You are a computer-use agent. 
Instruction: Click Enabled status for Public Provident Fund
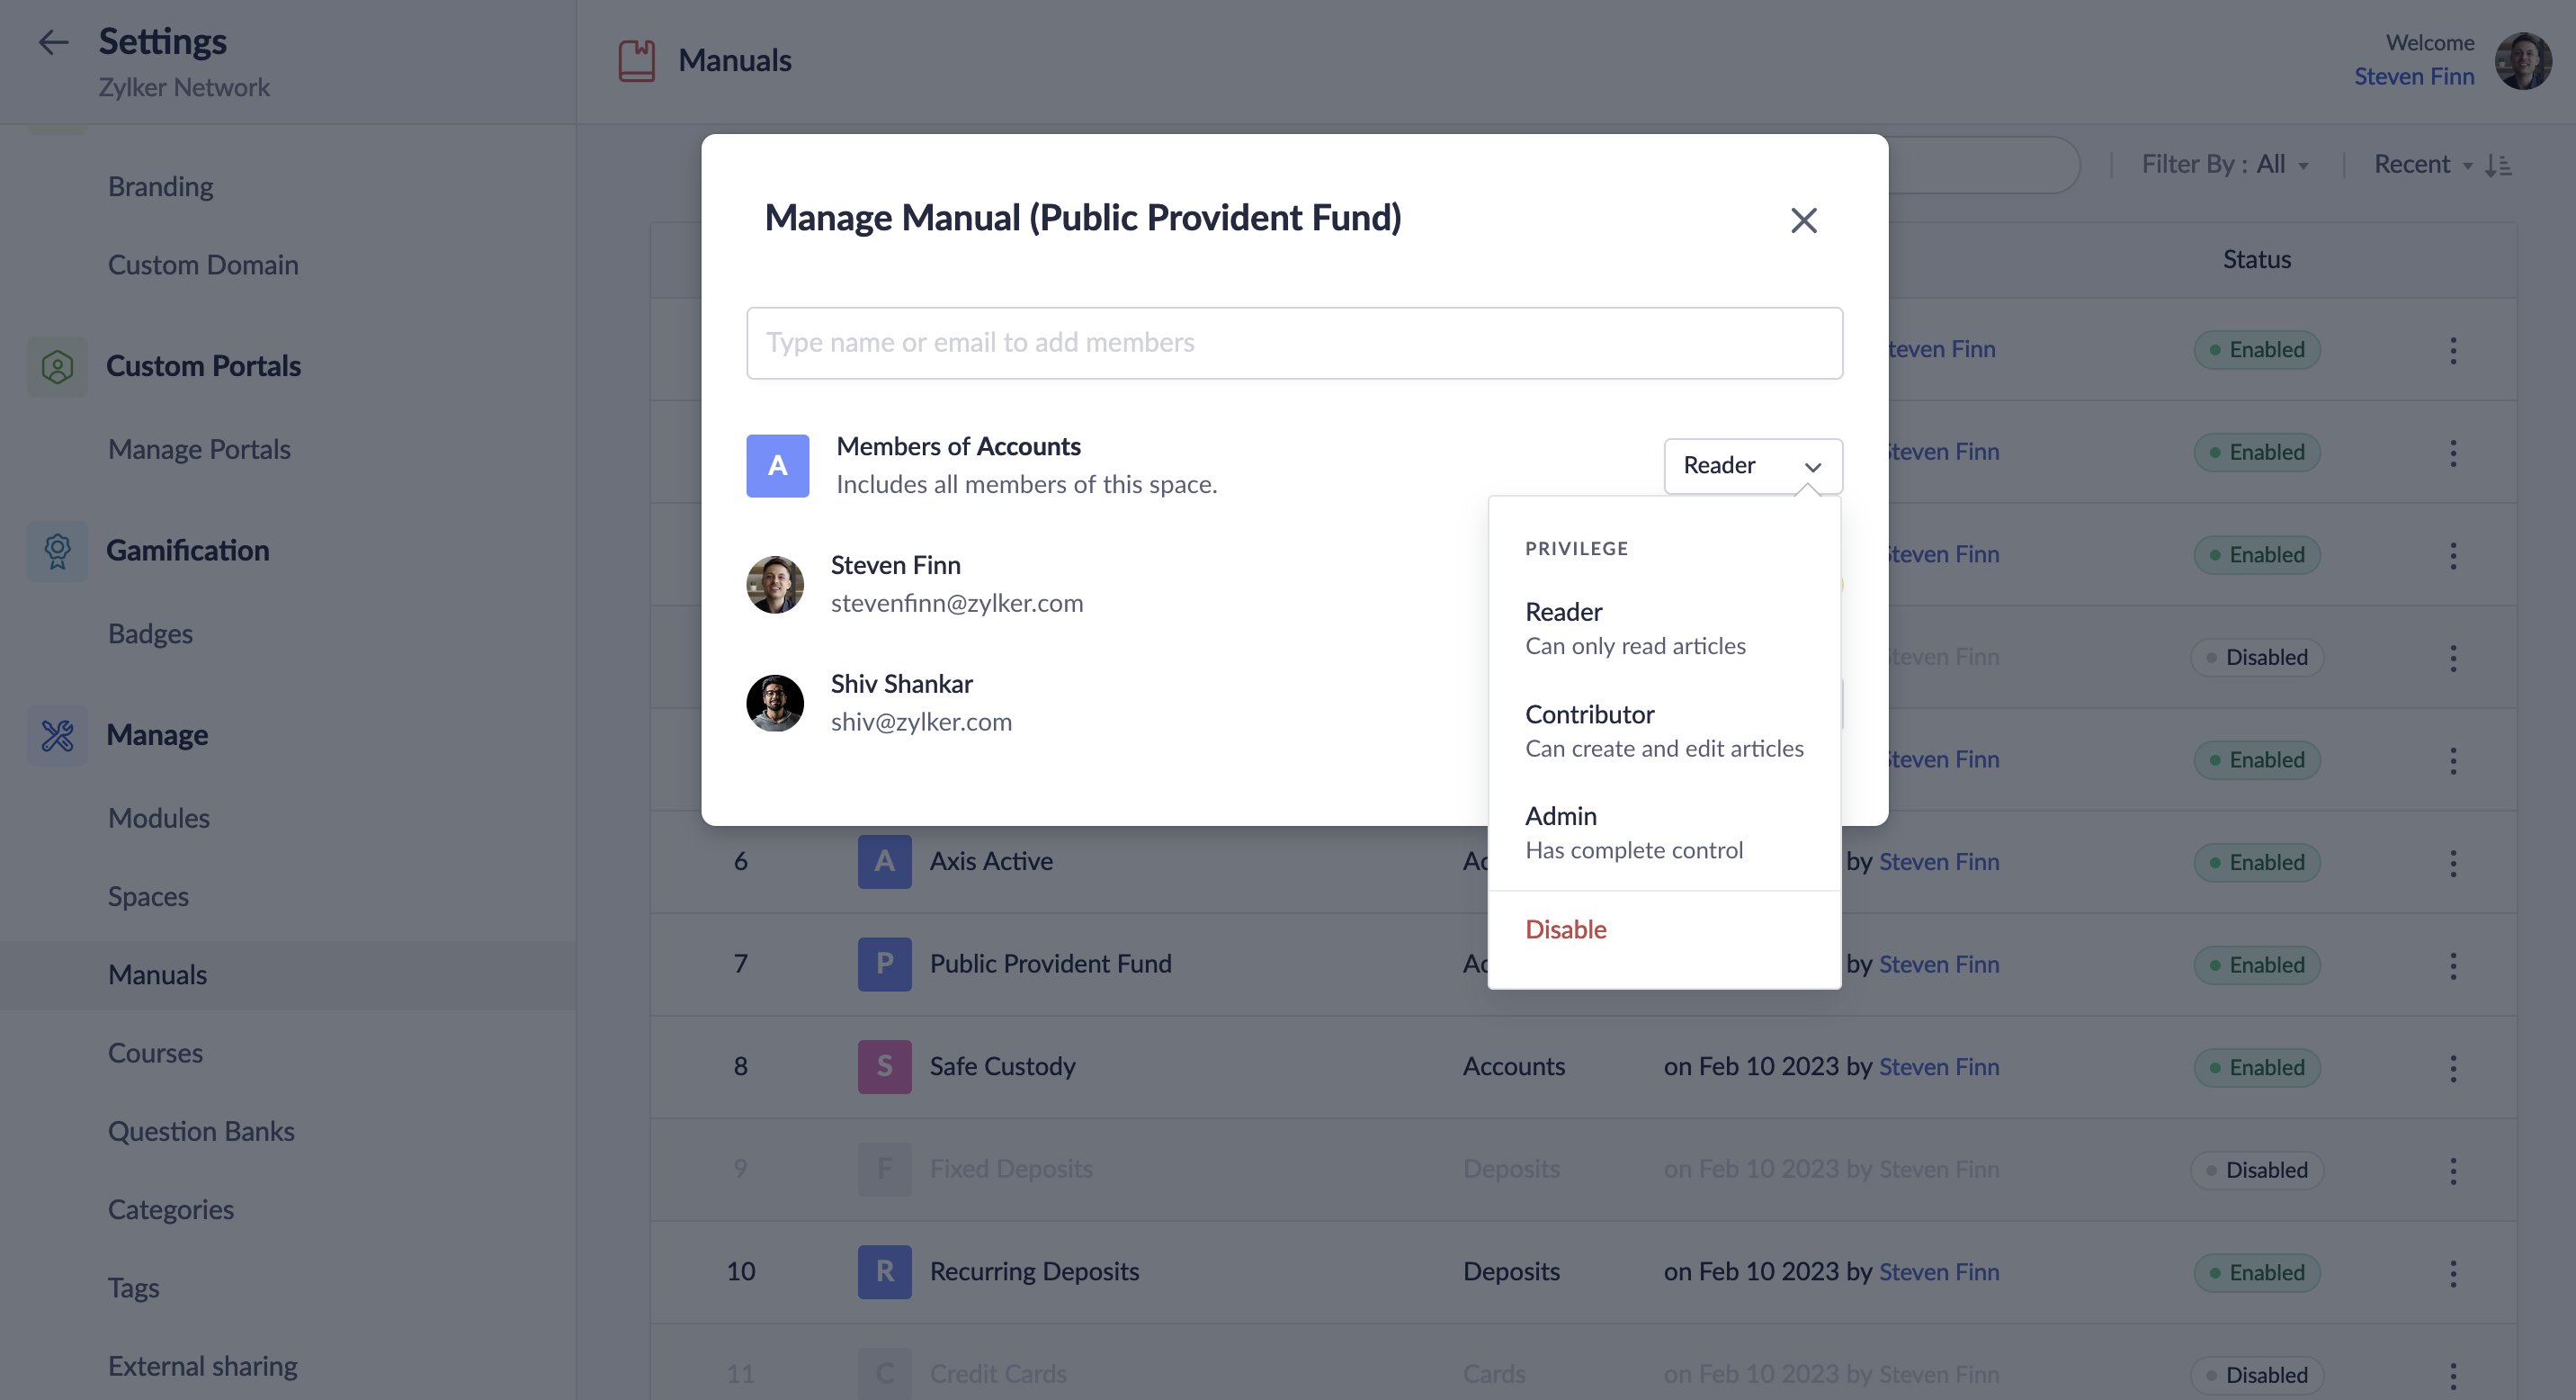pyautogui.click(x=2256, y=965)
